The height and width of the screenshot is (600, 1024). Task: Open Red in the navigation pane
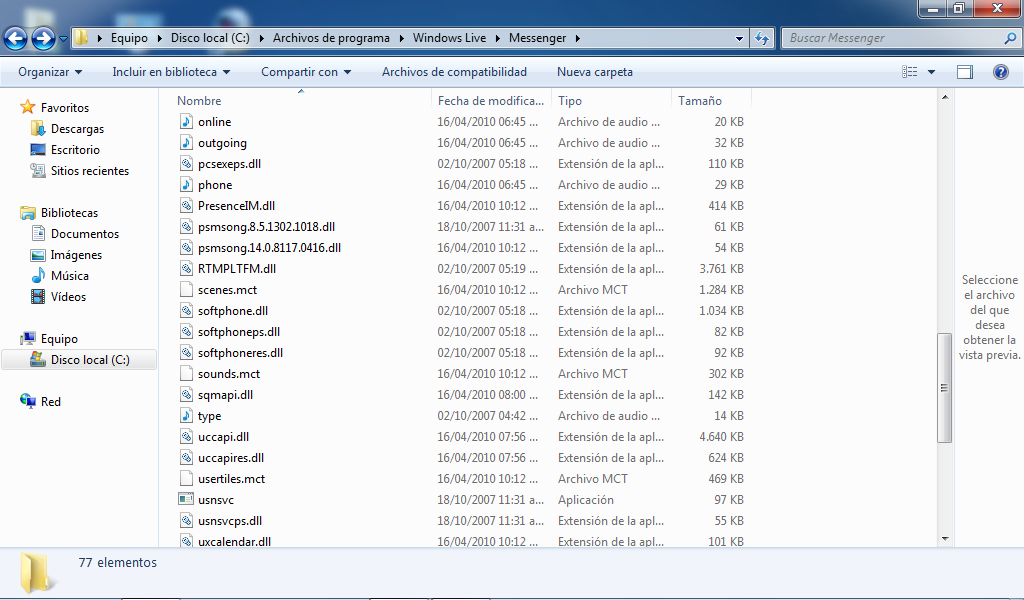[x=50, y=402]
